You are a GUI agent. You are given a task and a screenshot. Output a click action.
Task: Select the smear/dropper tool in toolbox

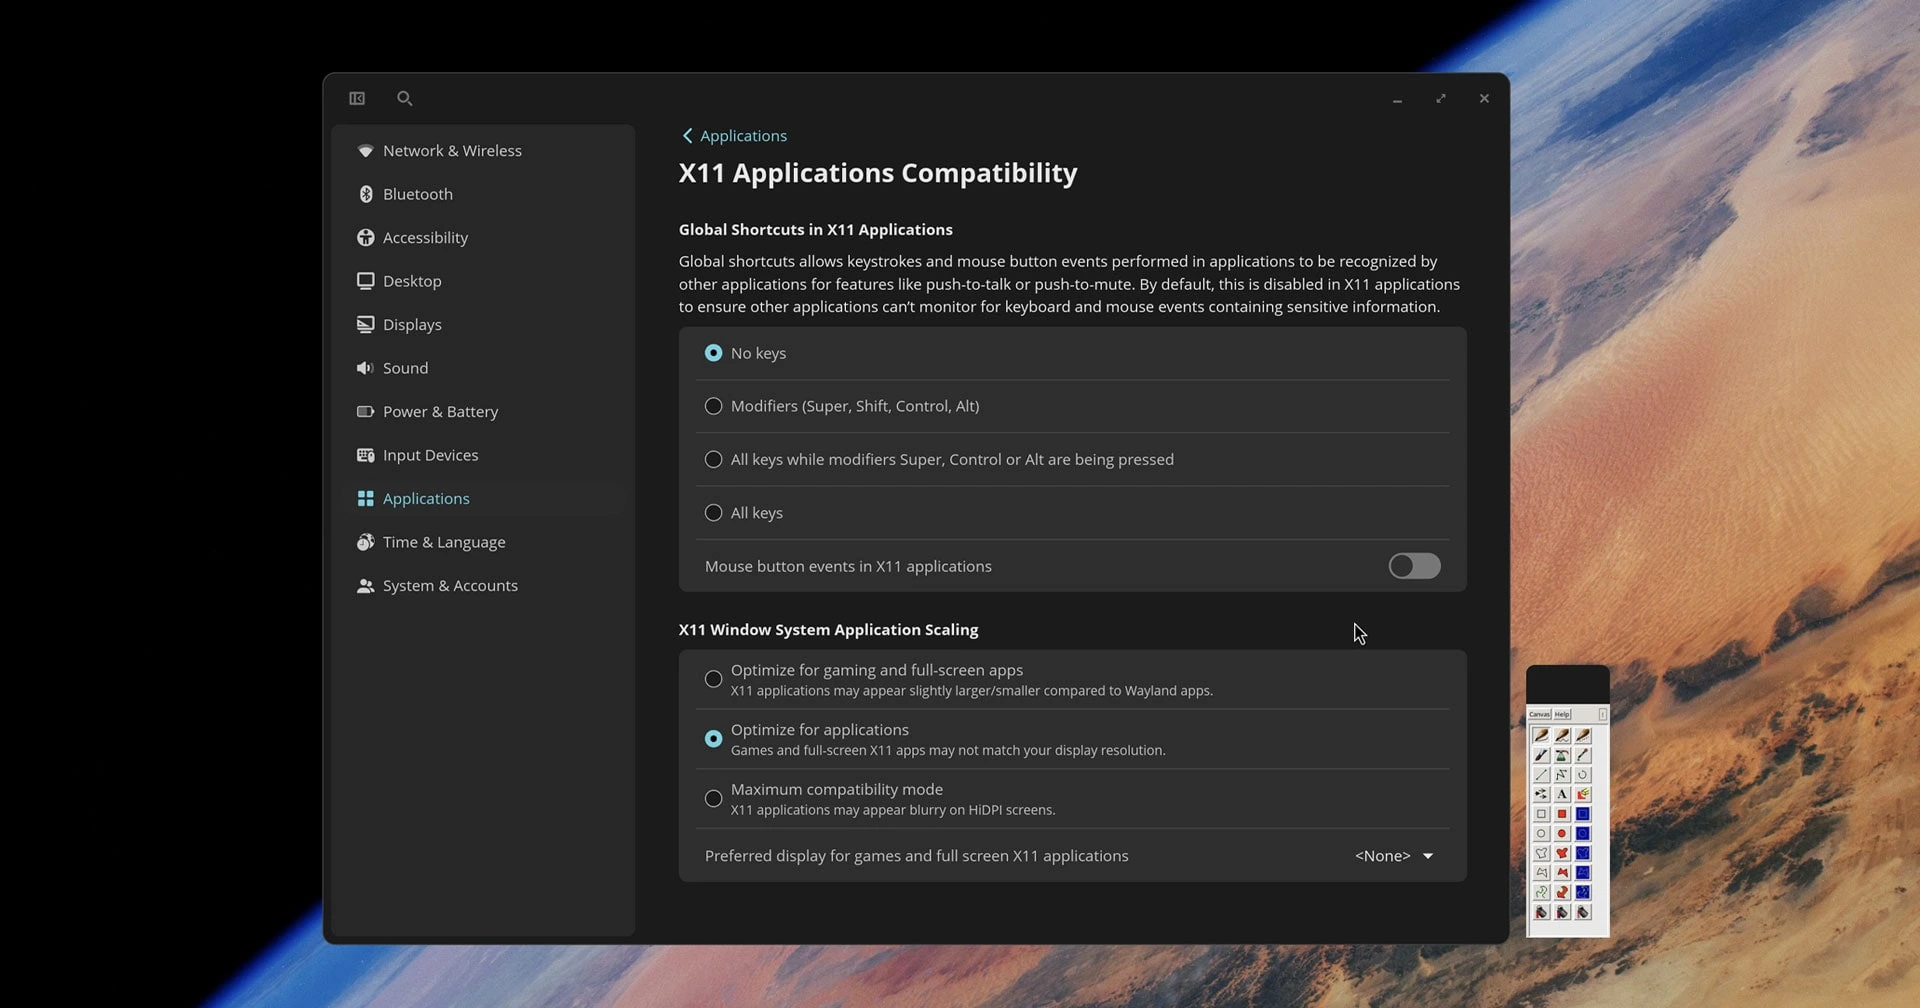(x=1583, y=755)
